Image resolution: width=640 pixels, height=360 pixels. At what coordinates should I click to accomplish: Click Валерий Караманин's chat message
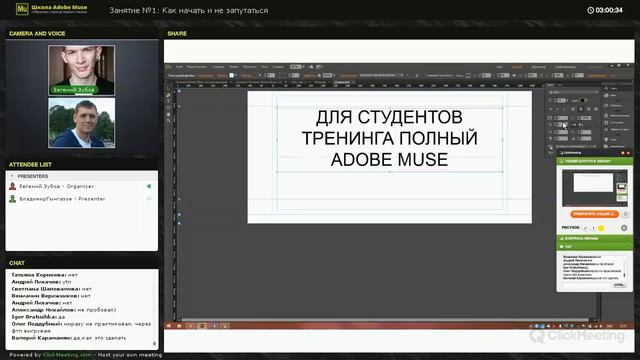tap(69, 338)
